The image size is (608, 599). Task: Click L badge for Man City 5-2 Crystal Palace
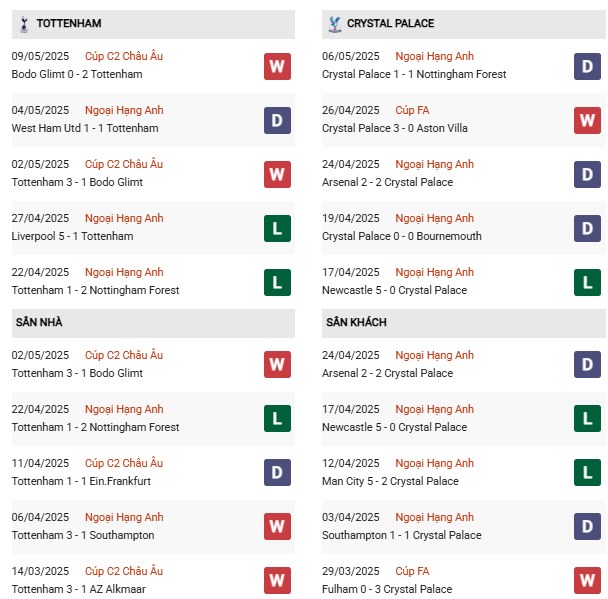tap(587, 473)
